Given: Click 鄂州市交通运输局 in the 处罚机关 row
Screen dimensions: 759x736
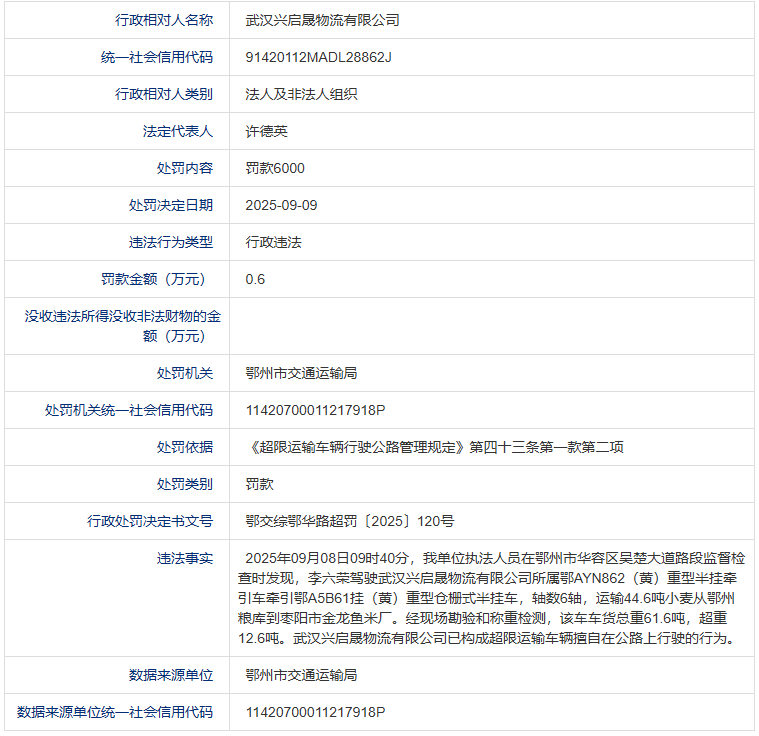Looking at the screenshot, I should pyautogui.click(x=301, y=373).
